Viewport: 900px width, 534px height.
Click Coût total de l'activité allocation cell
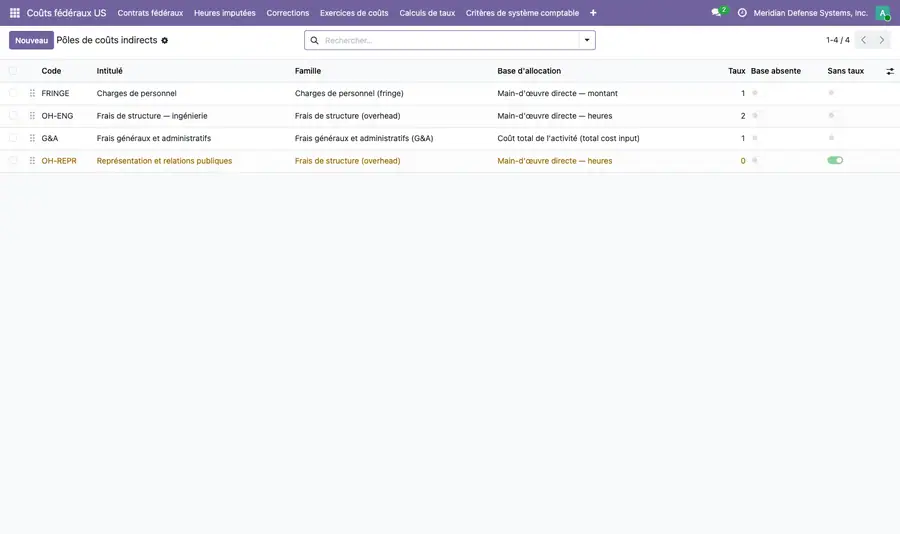tap(568, 138)
